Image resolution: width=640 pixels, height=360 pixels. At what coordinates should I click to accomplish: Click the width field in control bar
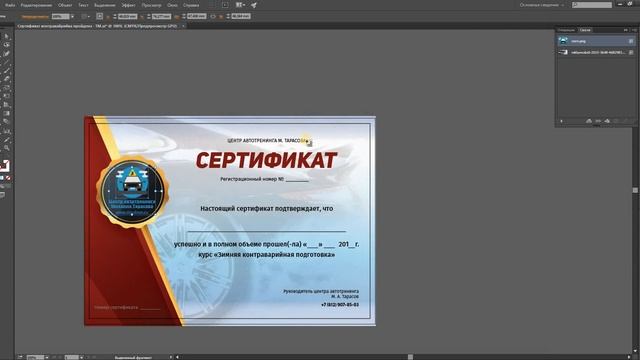tap(197, 16)
